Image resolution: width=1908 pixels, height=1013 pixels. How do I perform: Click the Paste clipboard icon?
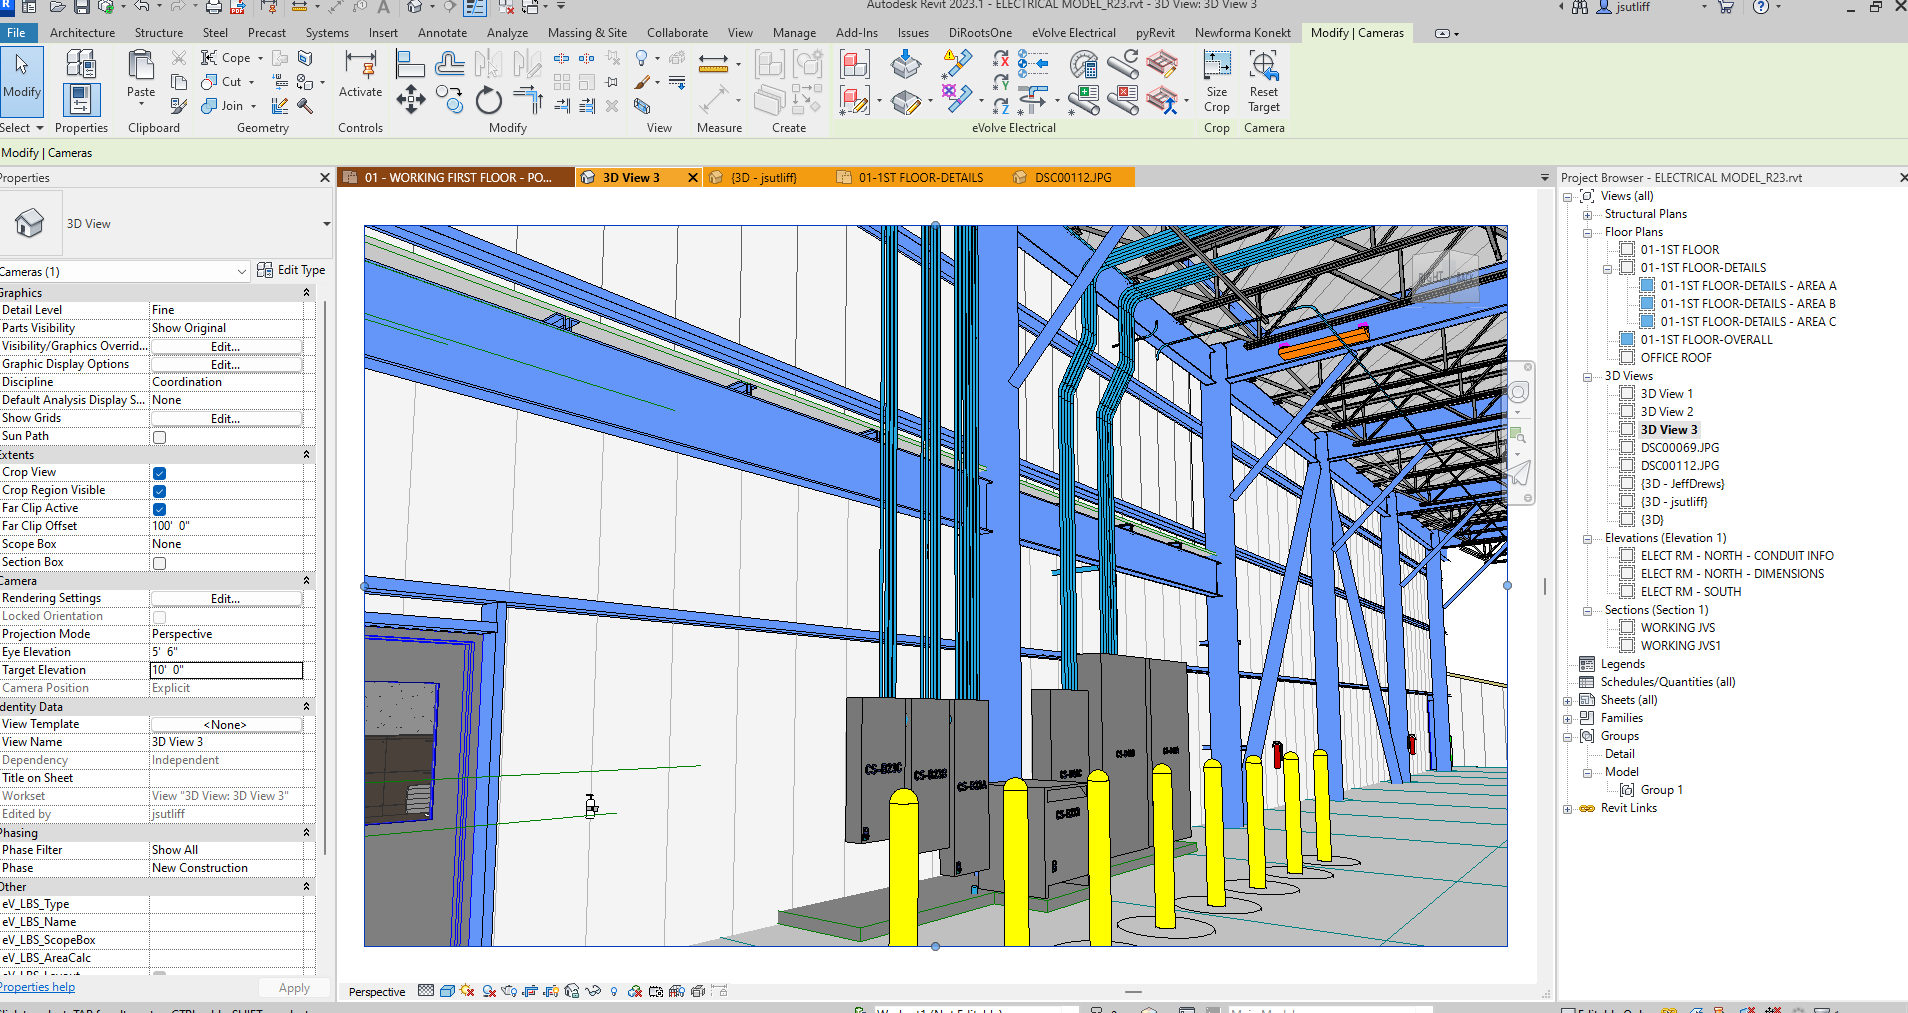coord(141,67)
